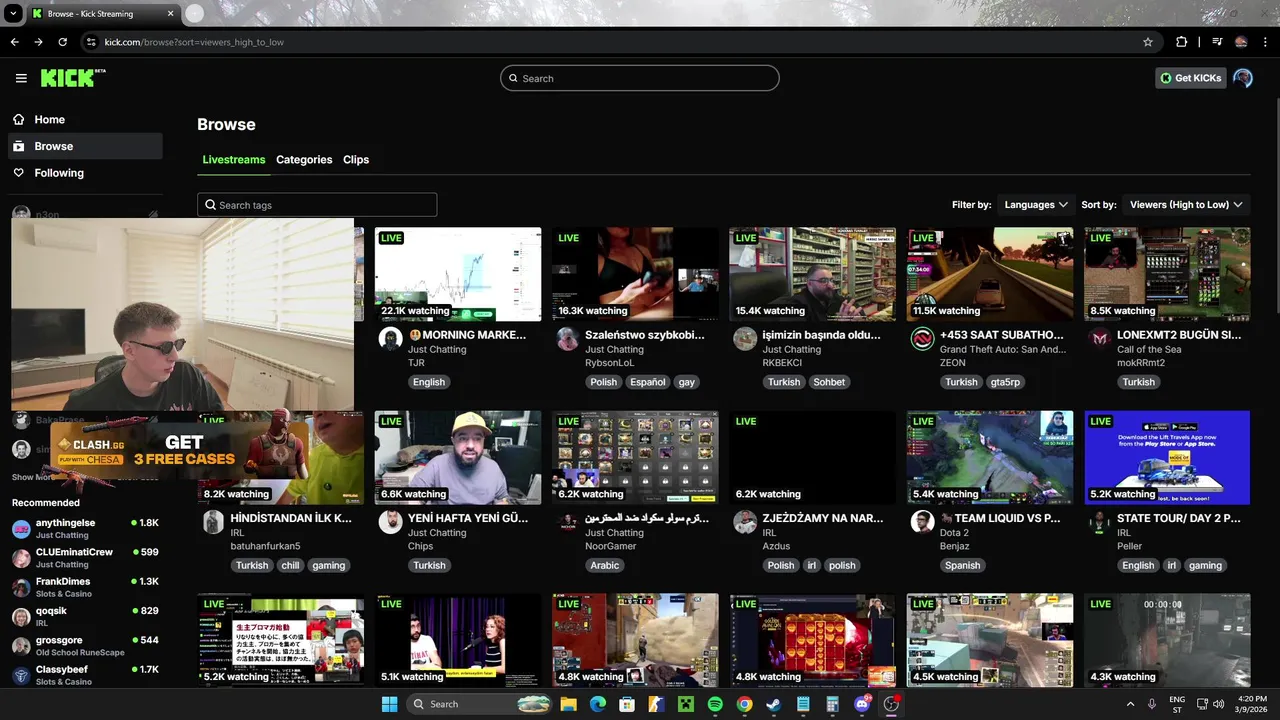Open mokRRmt2 channel avatar
The image size is (1280, 720).
[x=1100, y=338]
